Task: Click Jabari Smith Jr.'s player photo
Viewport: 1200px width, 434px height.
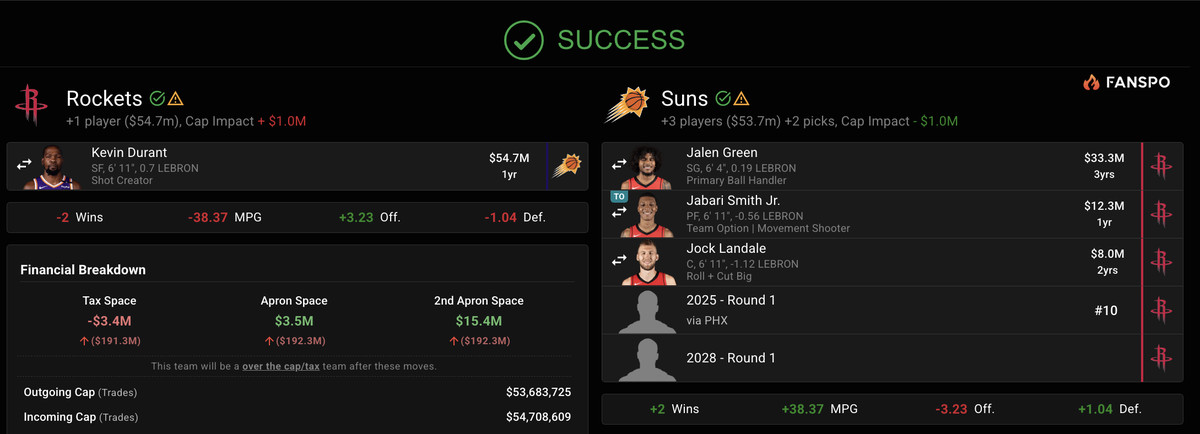Action: 646,215
